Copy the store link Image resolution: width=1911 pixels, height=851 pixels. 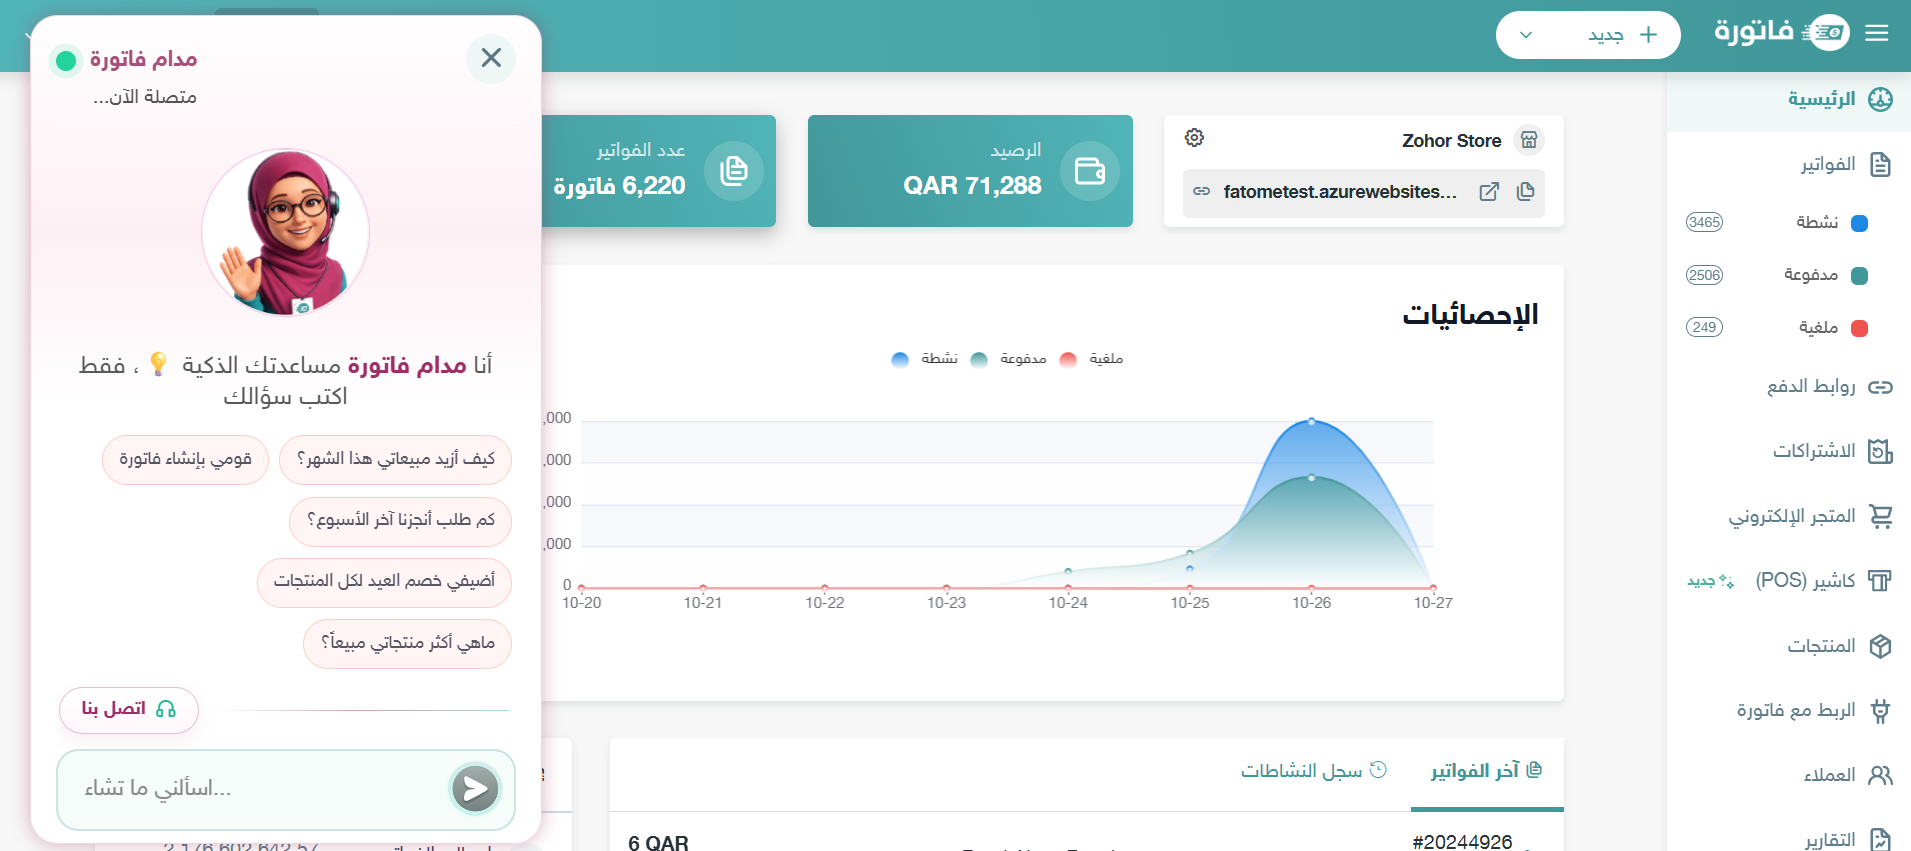coord(1525,191)
